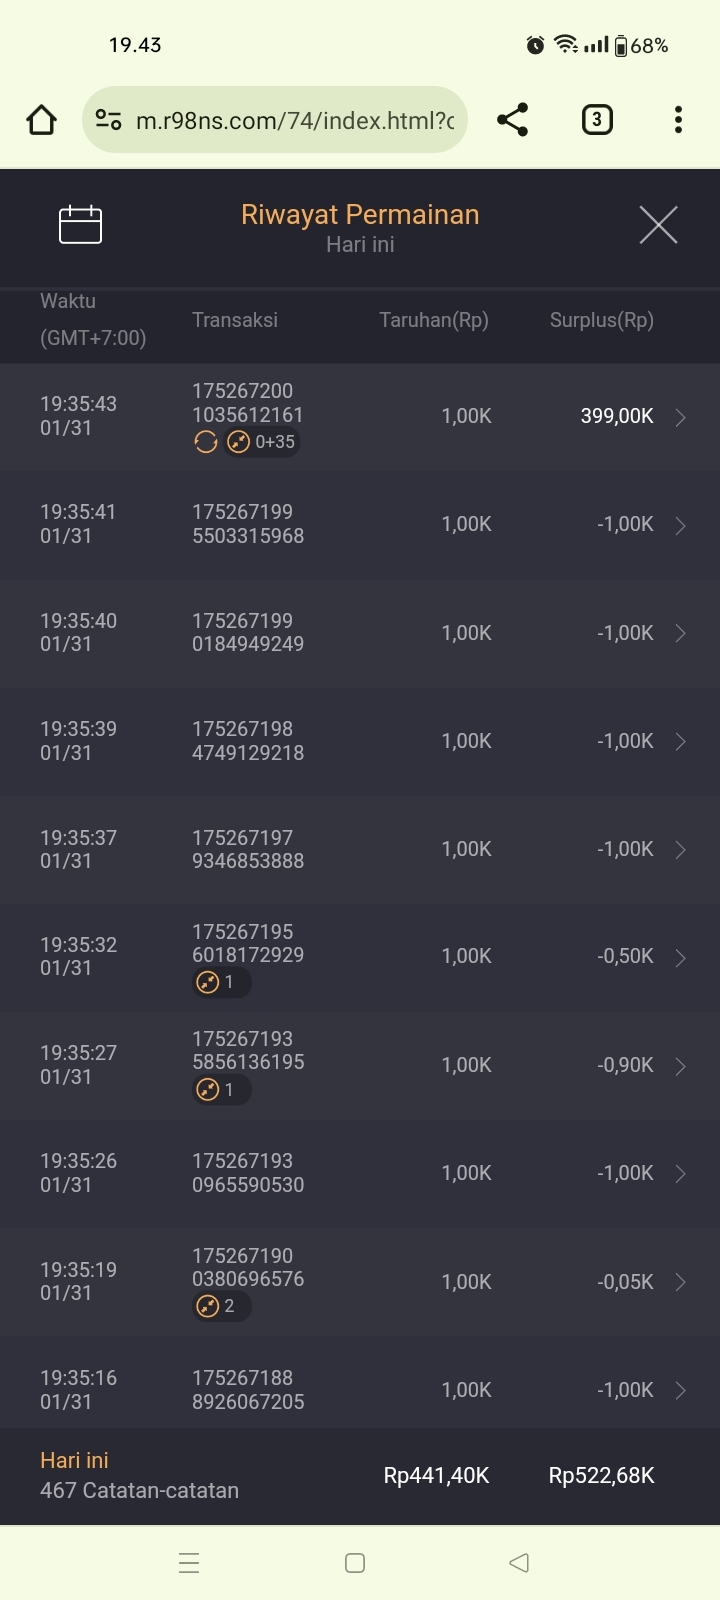Open the 19:35:27 record with -0,90K
720x1600 pixels.
point(360,1065)
